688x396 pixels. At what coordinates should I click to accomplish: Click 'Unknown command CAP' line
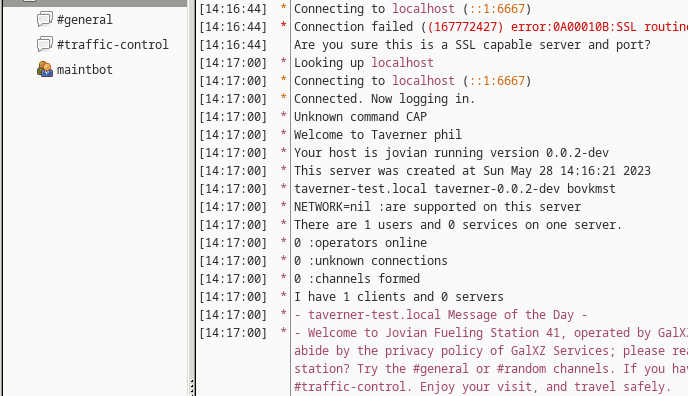(x=360, y=117)
